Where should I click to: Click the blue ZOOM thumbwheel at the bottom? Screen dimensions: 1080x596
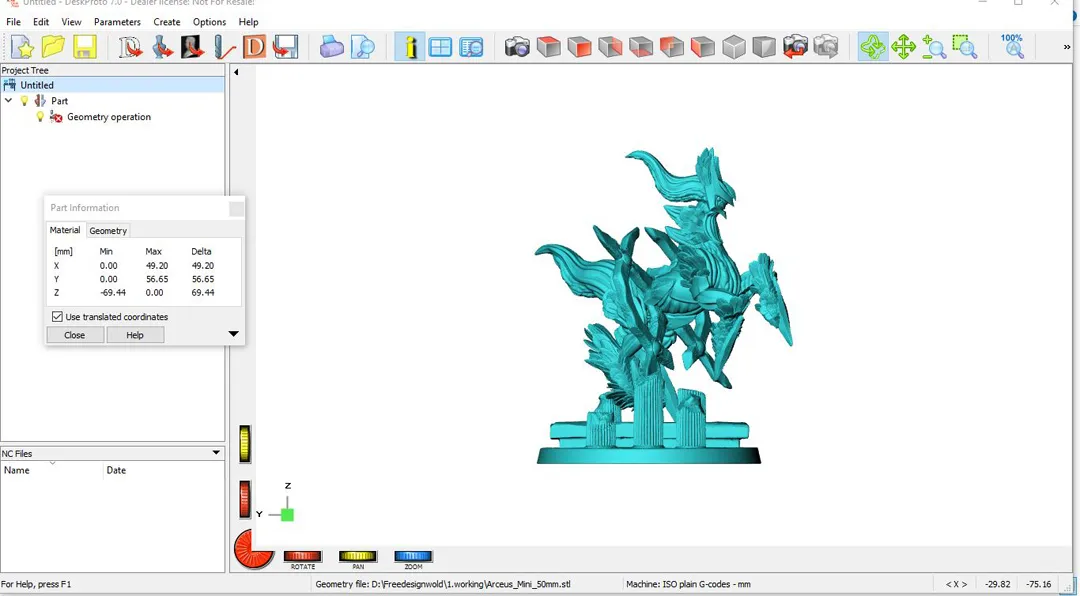tap(413, 556)
